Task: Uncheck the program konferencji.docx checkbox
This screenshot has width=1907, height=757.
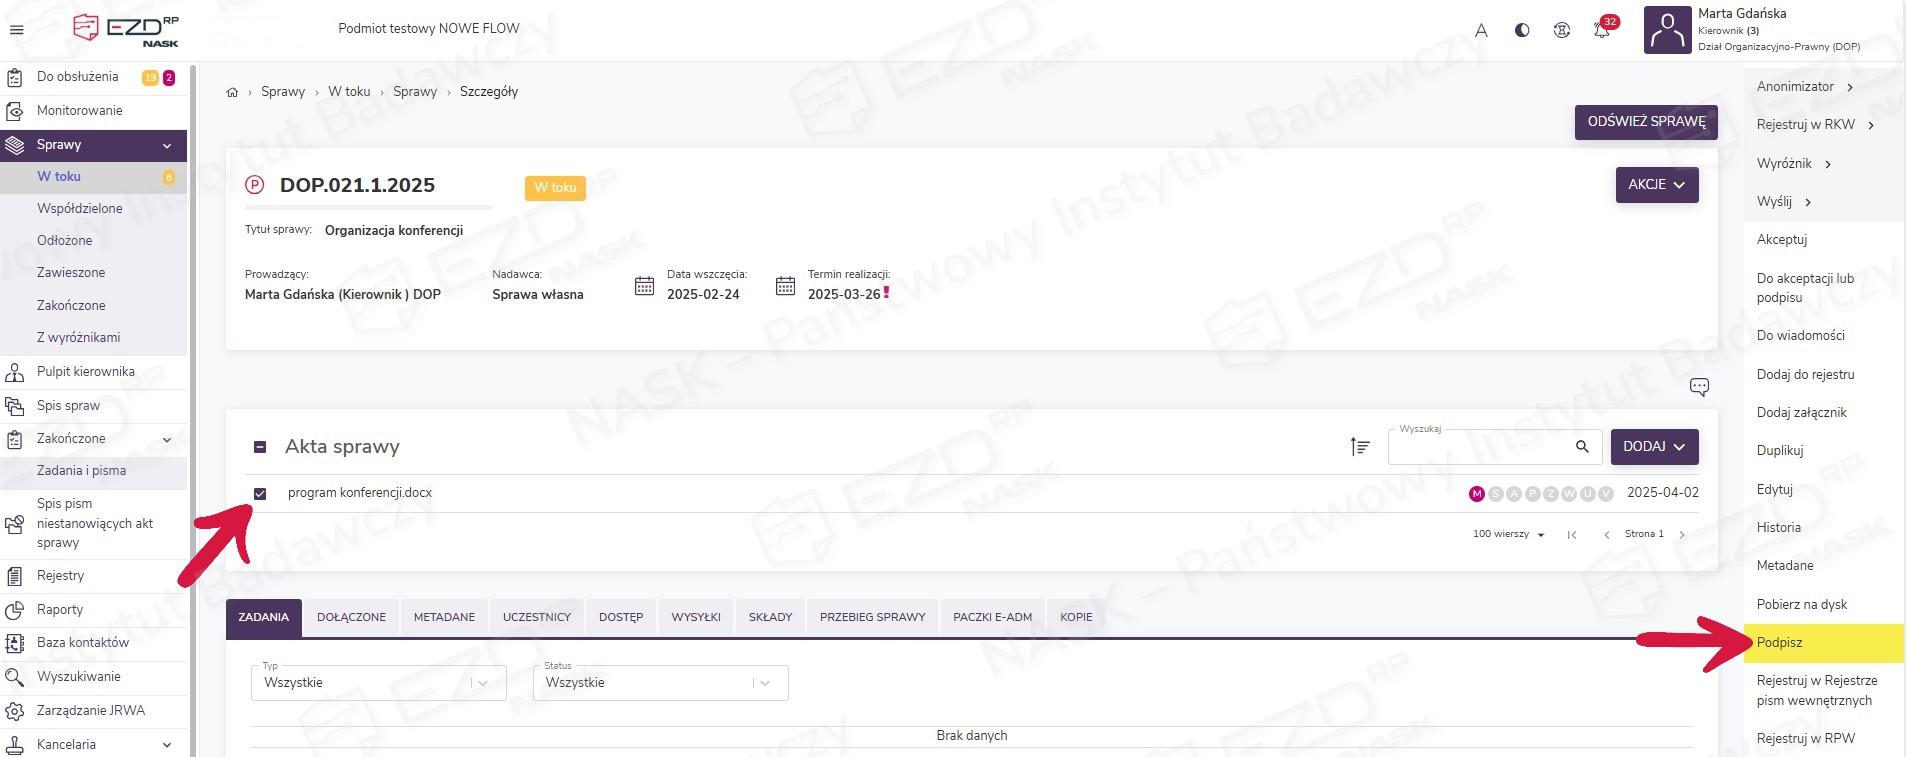Action: coord(260,494)
